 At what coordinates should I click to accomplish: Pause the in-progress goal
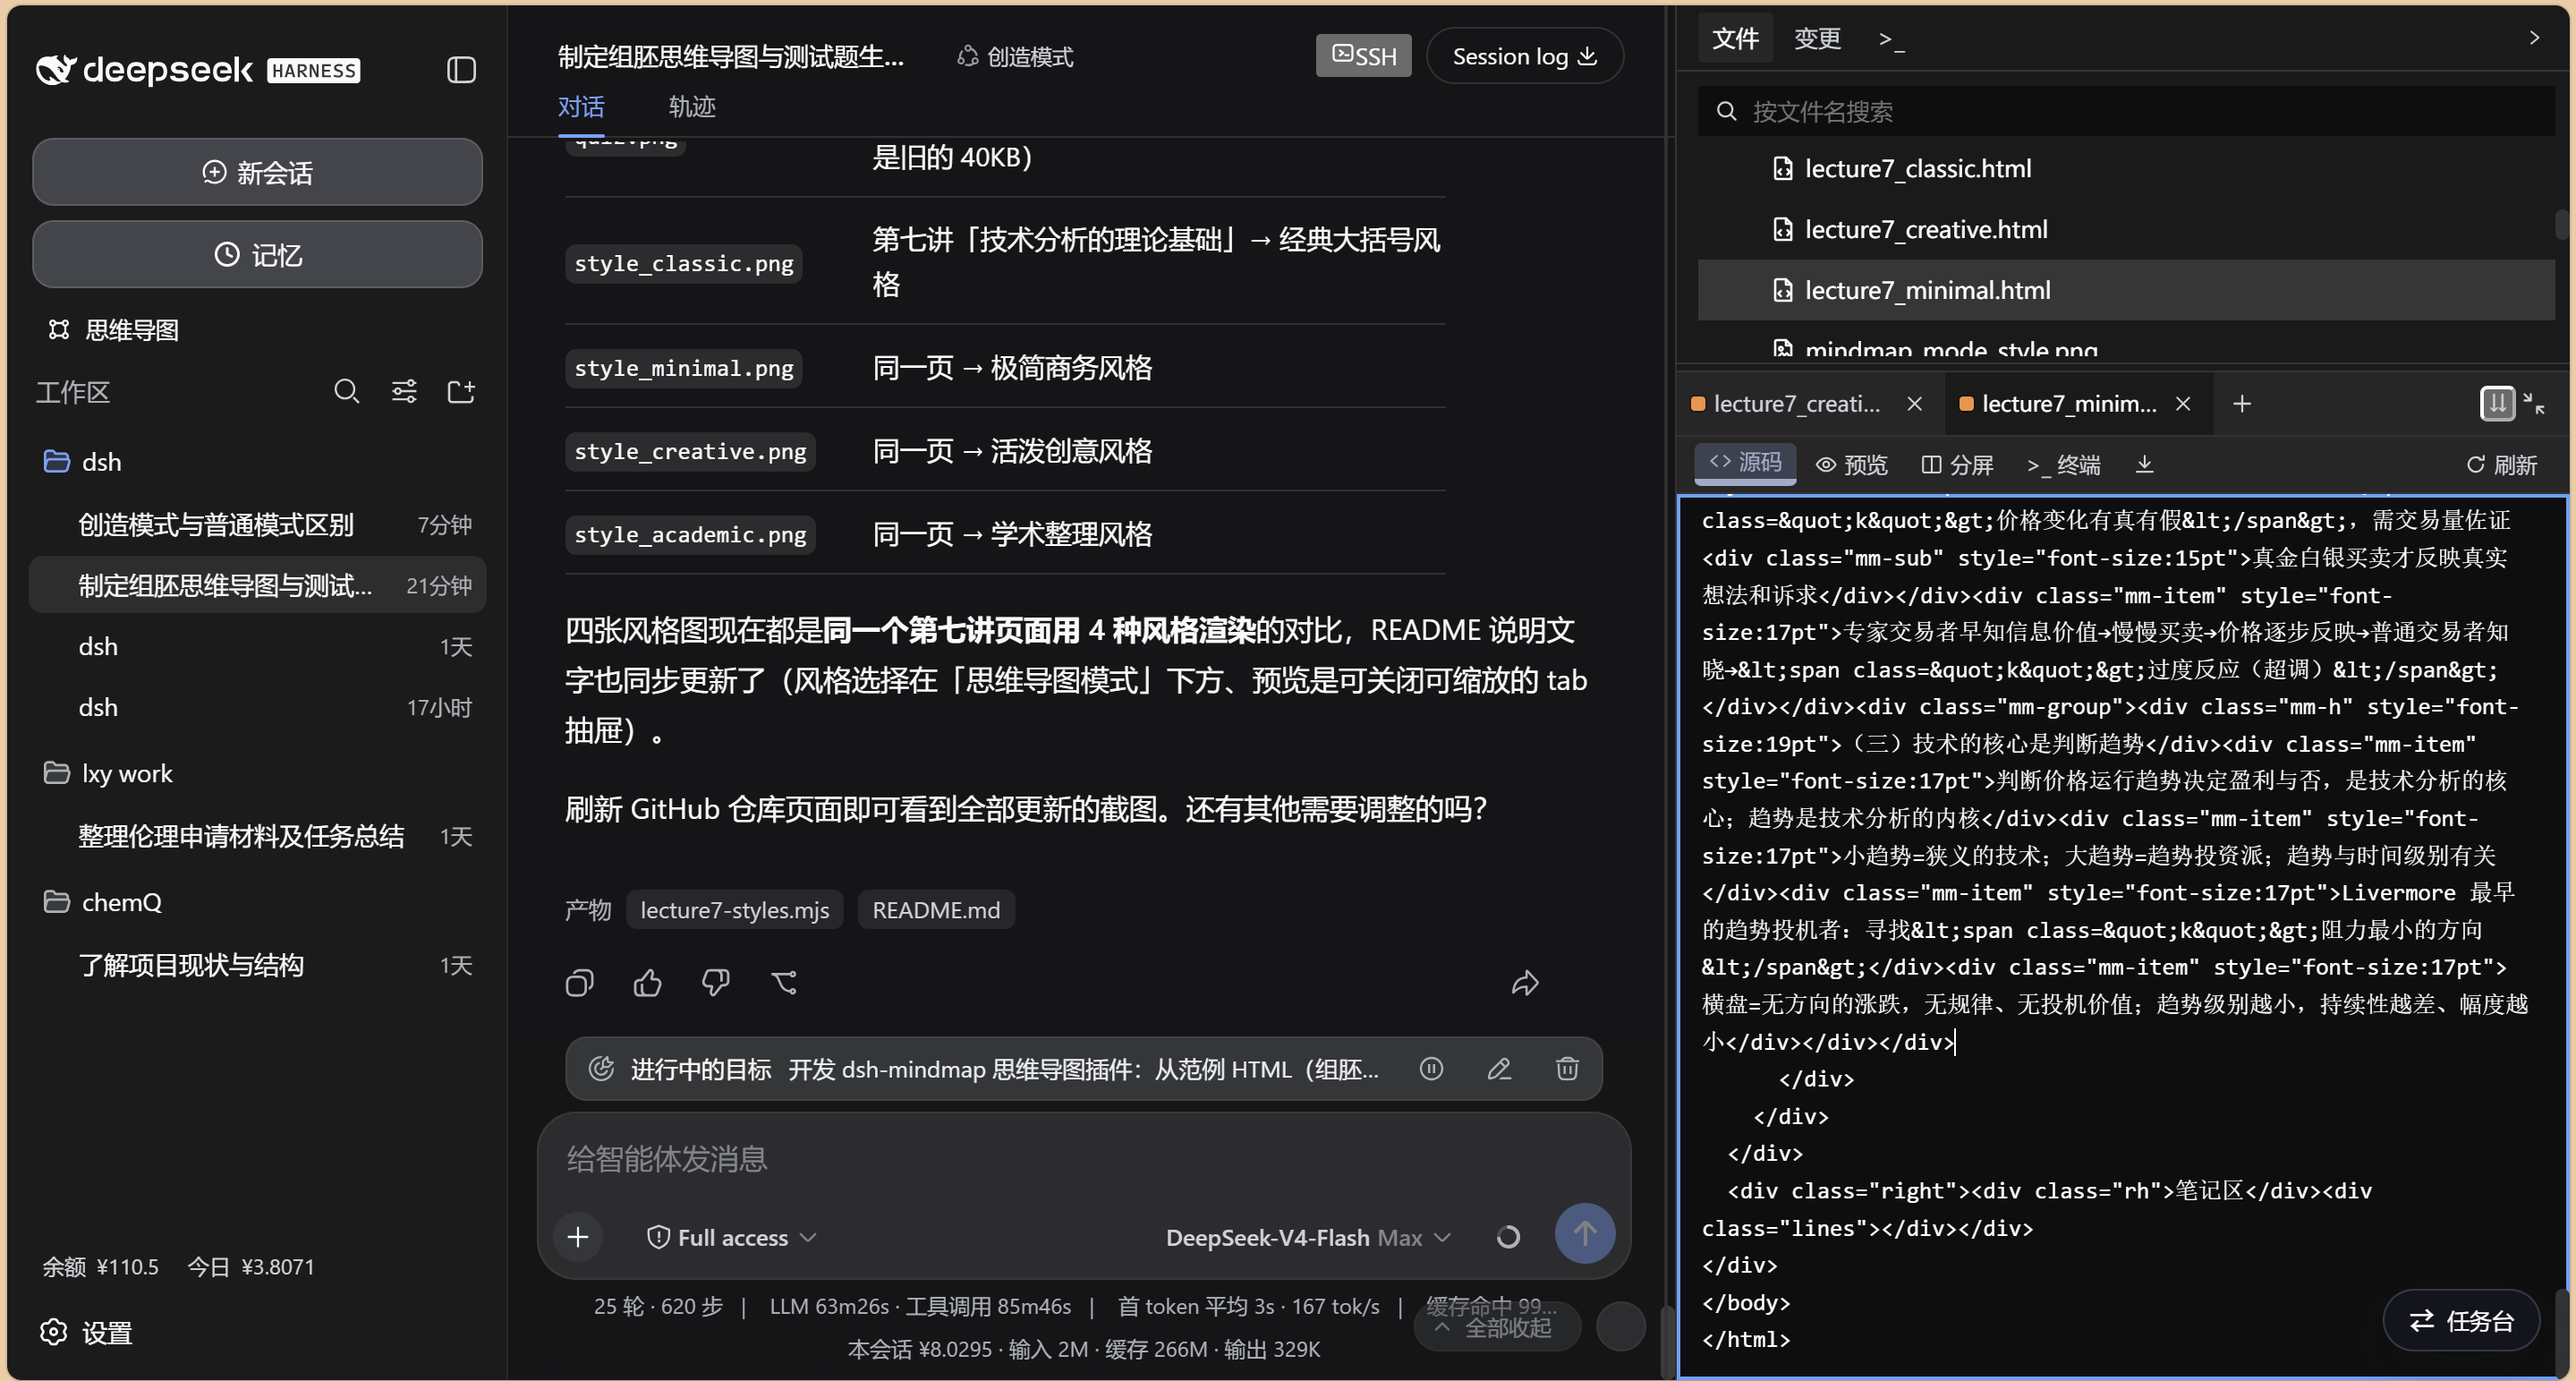click(x=1431, y=1069)
